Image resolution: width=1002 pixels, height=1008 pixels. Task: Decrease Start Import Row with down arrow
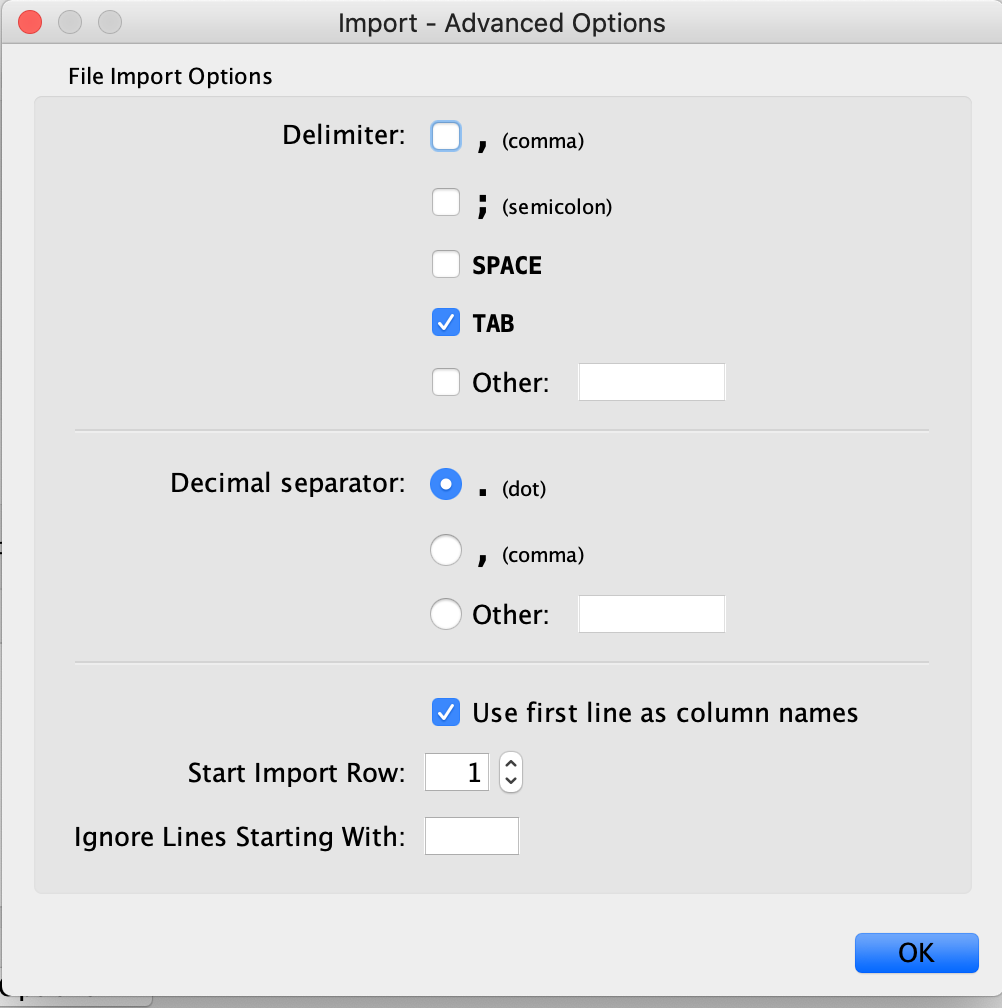point(511,781)
